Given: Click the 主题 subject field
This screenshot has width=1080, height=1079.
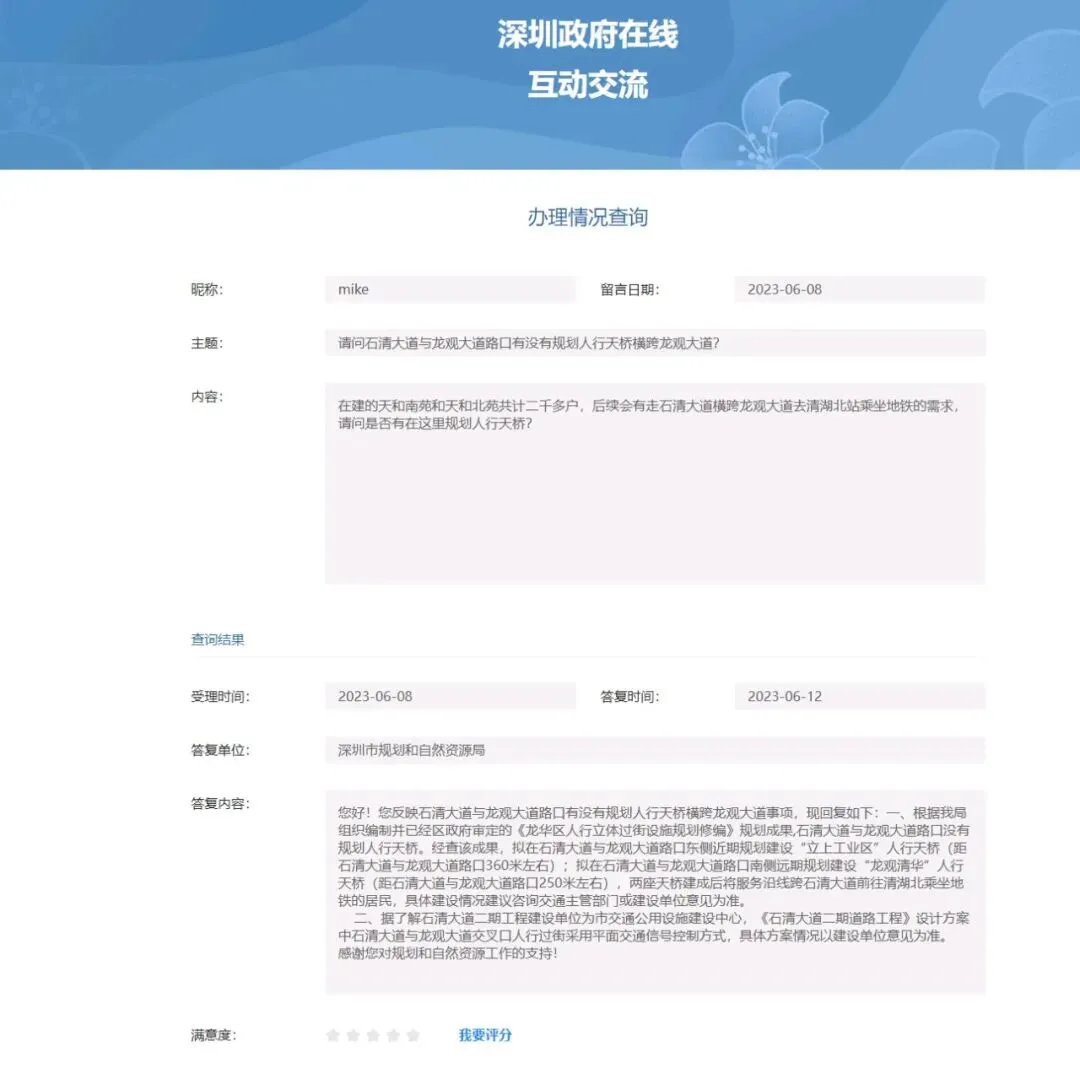Looking at the screenshot, I should 655,343.
